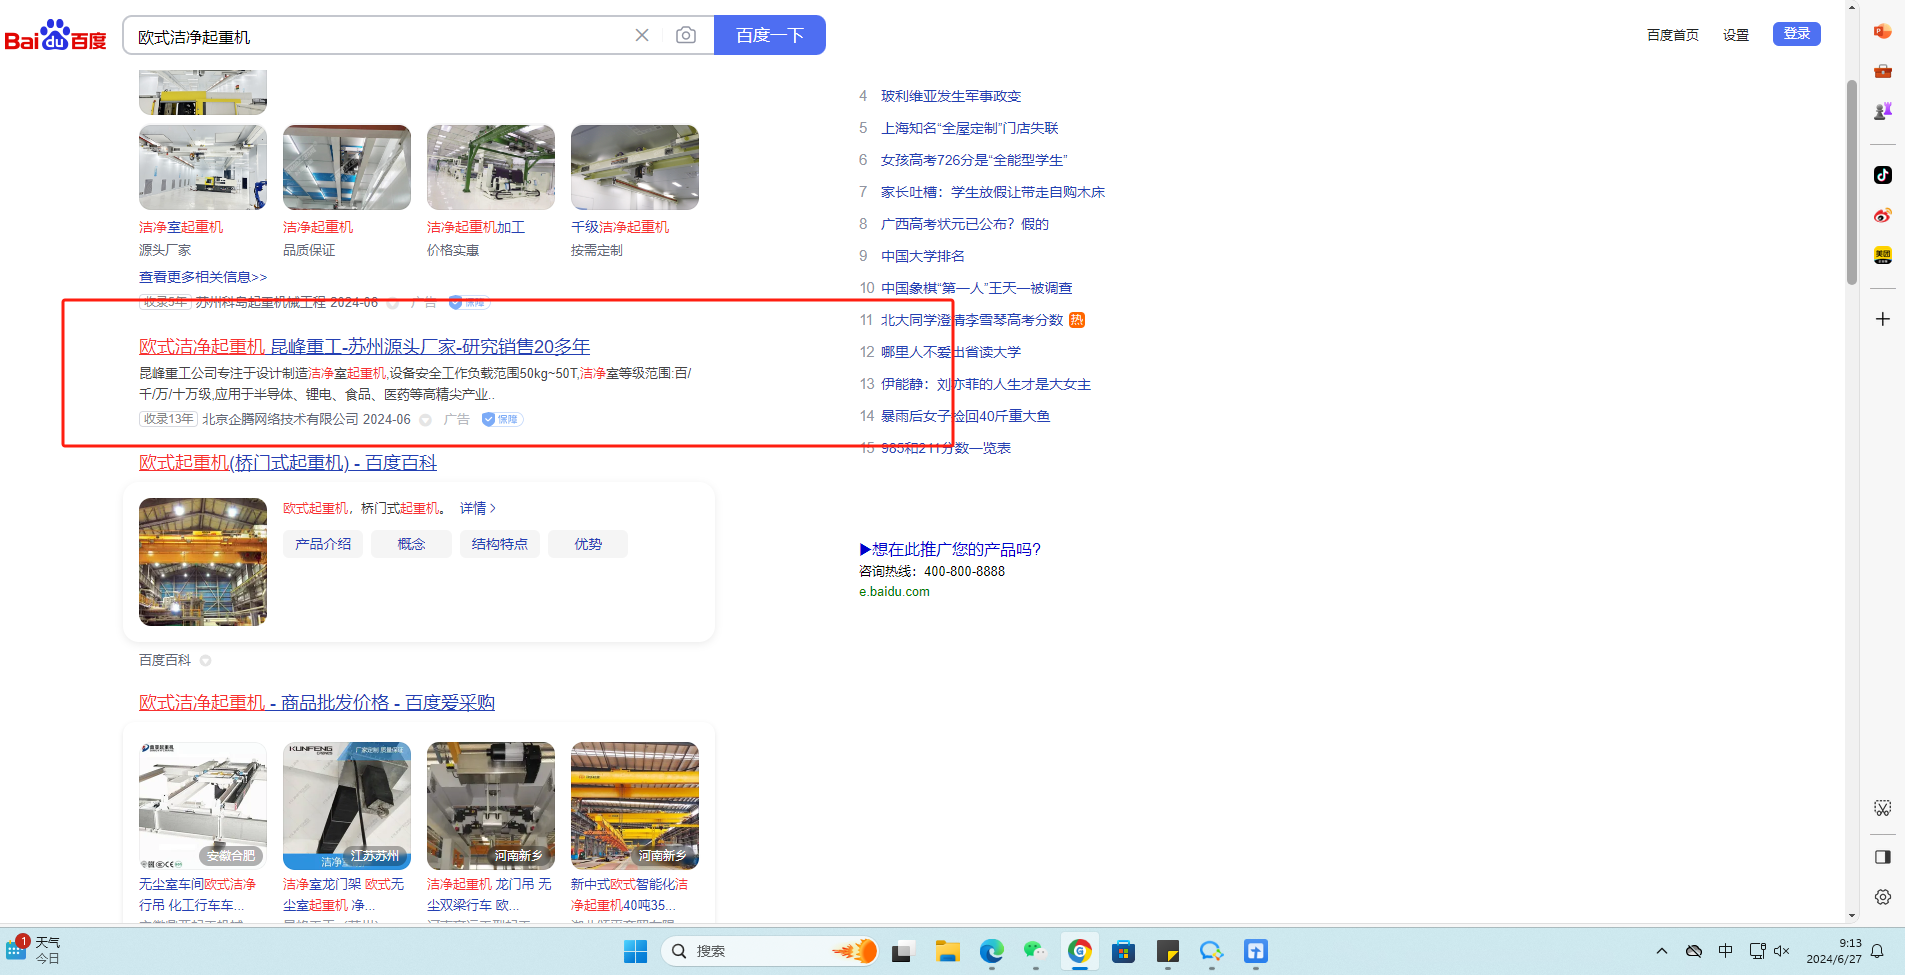Open the Meituan sidebar icon

(x=1883, y=255)
